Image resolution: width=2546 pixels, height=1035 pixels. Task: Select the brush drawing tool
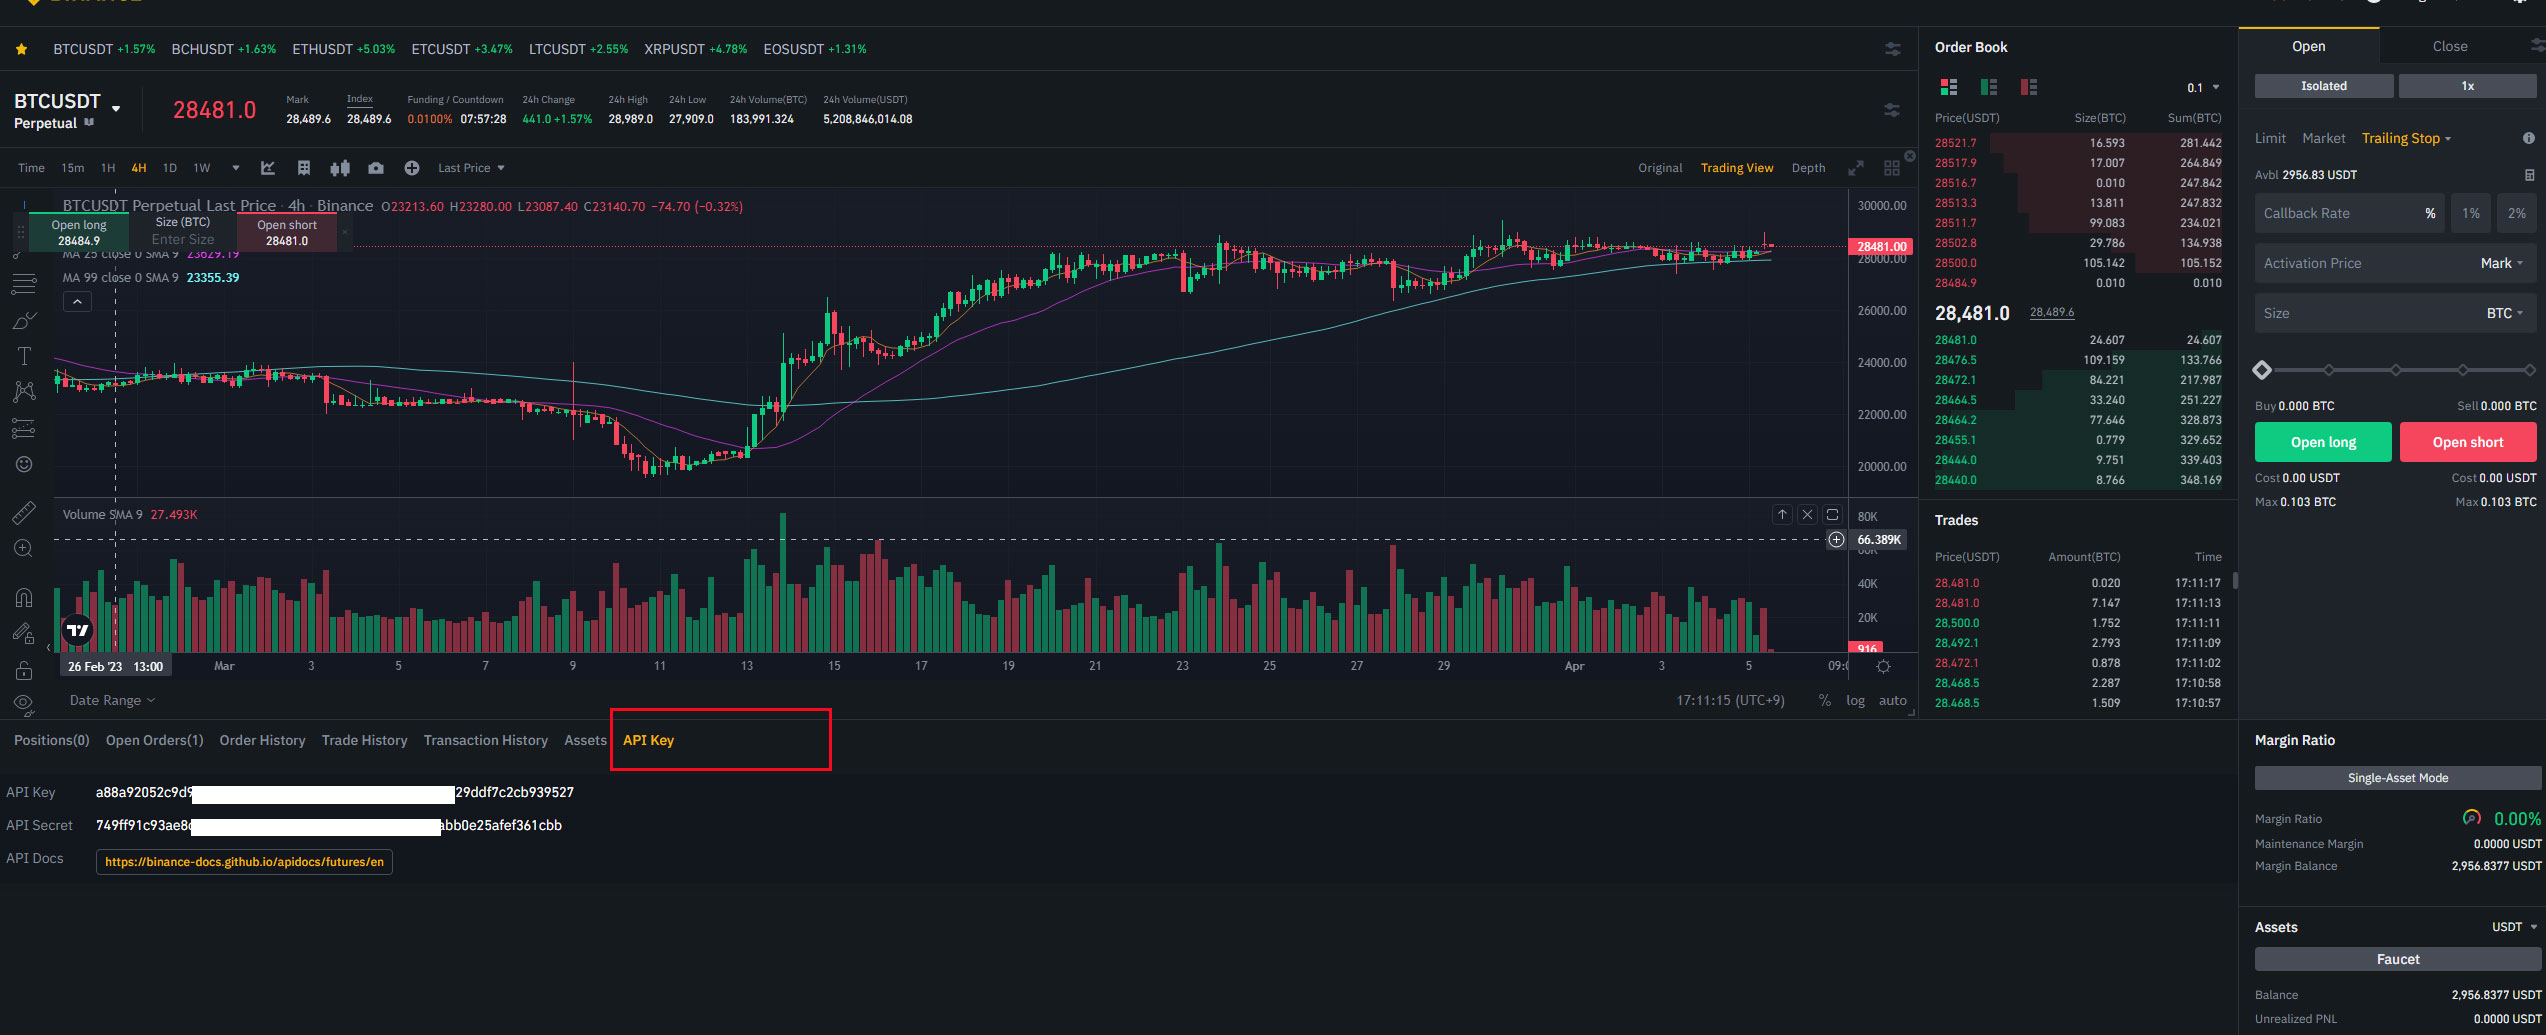coord(24,321)
